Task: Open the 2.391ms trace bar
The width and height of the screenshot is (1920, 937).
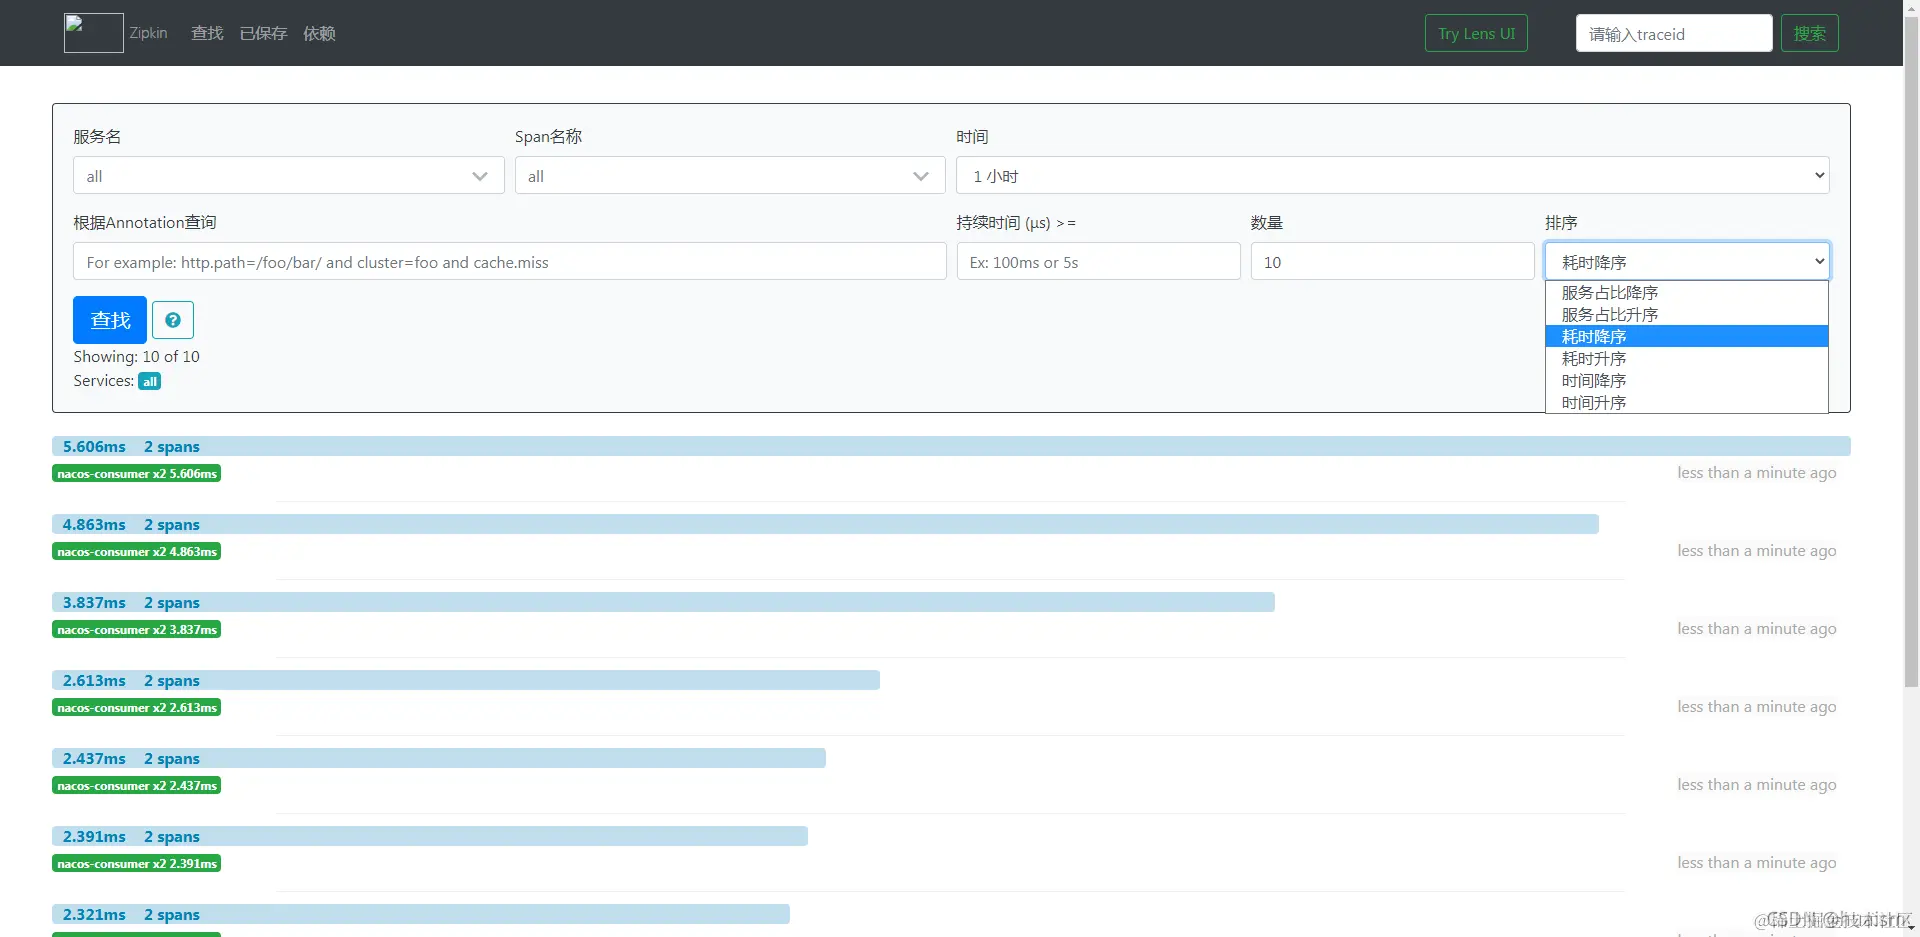Action: coord(430,836)
